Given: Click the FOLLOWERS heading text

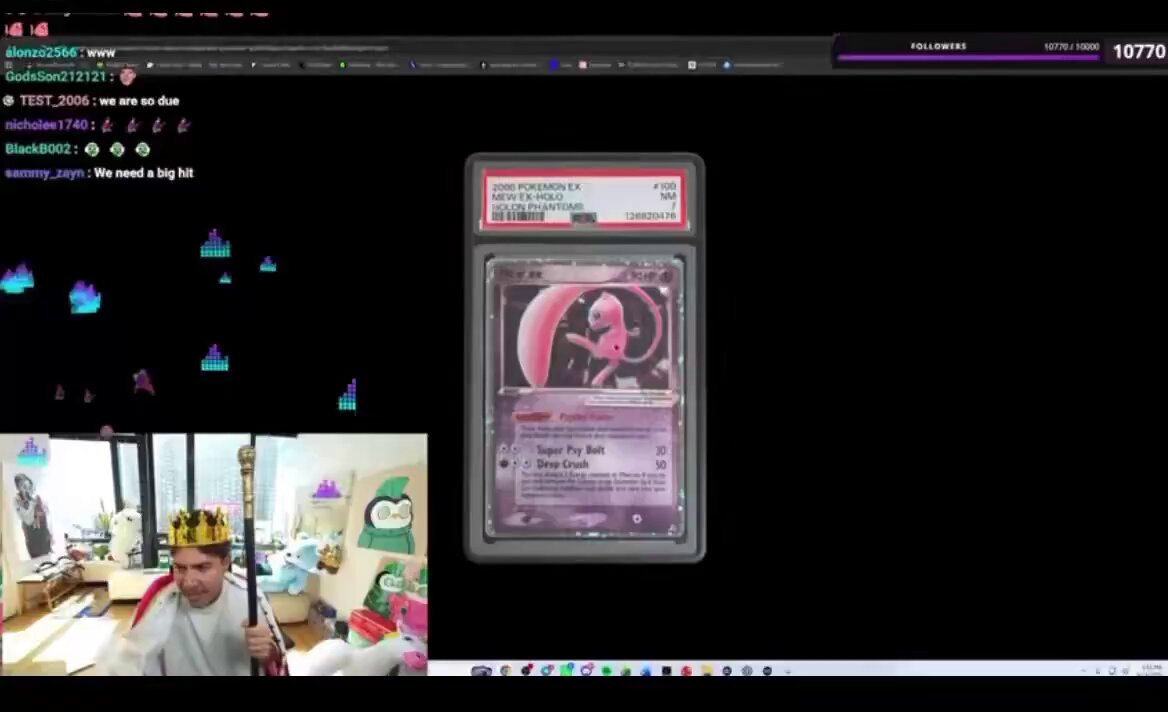Looking at the screenshot, I should [939, 46].
